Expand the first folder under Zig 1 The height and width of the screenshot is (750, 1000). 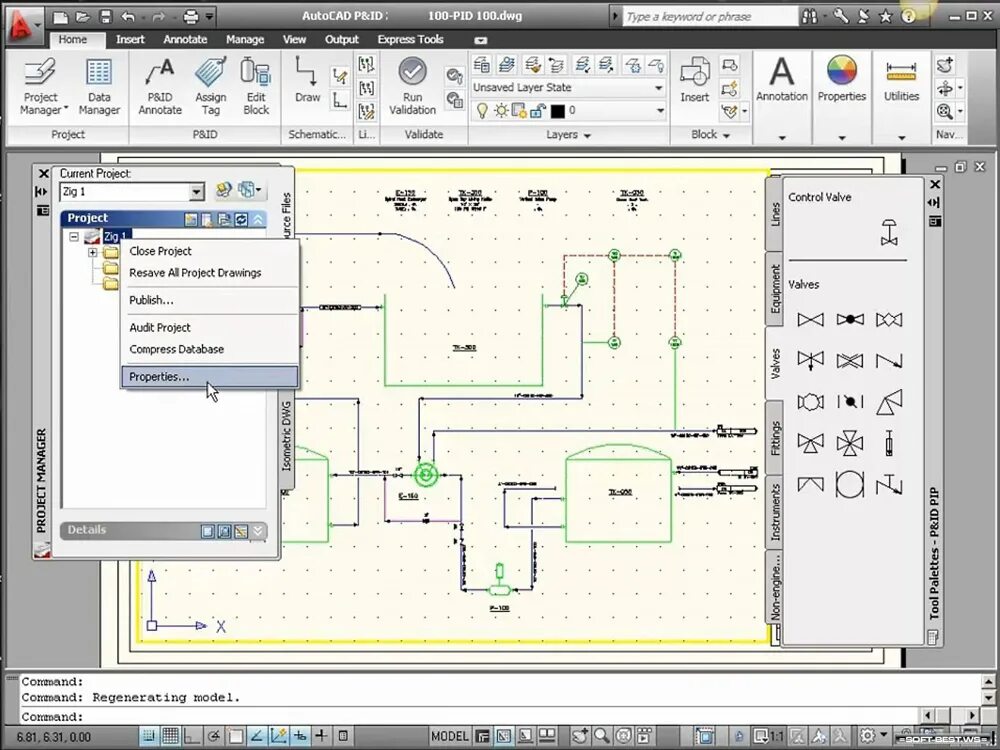[x=92, y=253]
